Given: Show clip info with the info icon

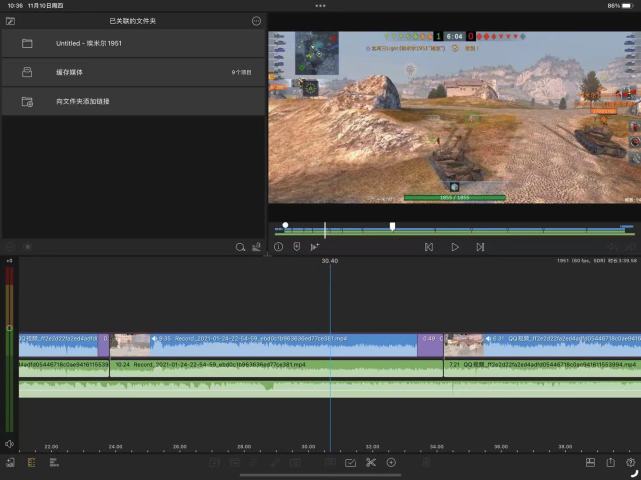Looking at the screenshot, I should click(x=278, y=247).
